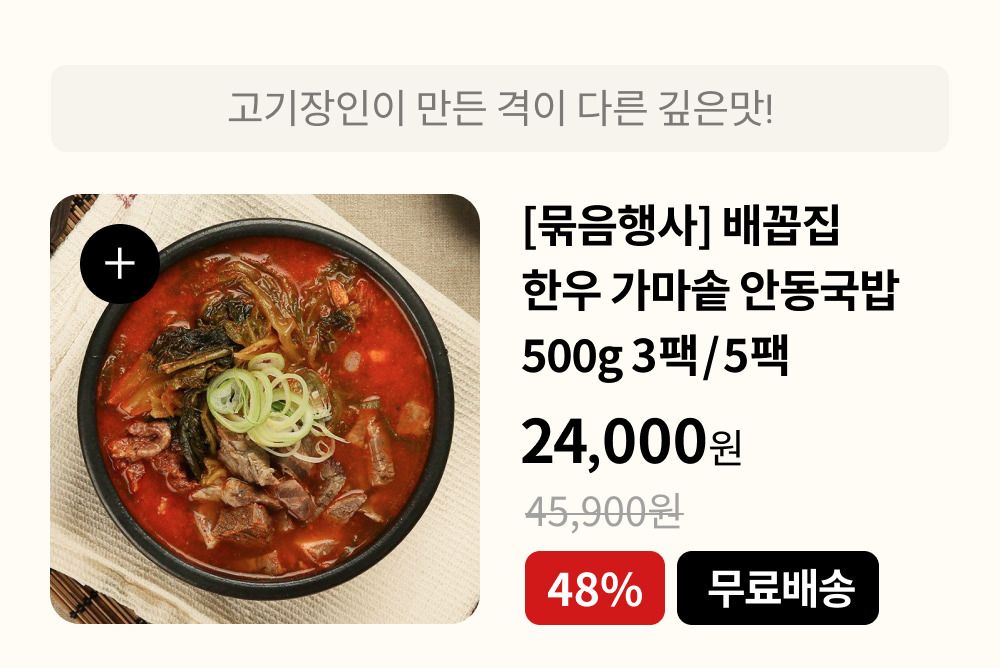Screen dimensions: 1000x668
Task: Click the 무료배송 free shipping badge
Action: tap(778, 588)
